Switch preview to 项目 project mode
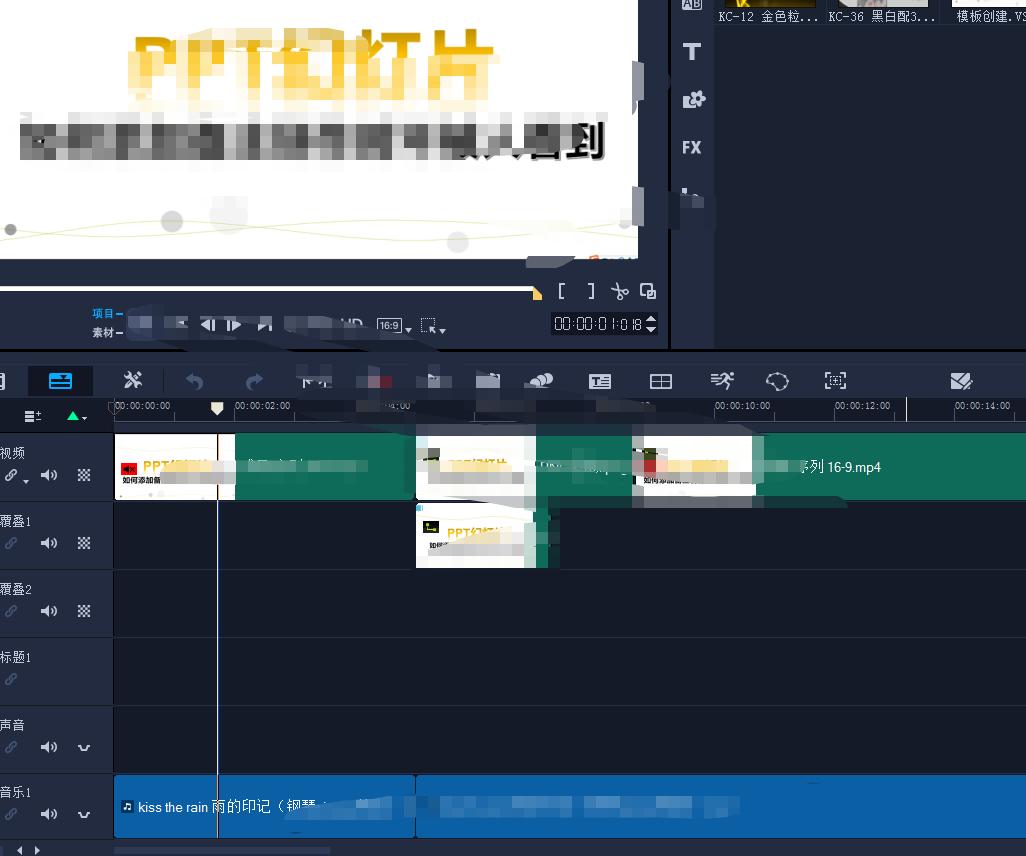 (103, 313)
